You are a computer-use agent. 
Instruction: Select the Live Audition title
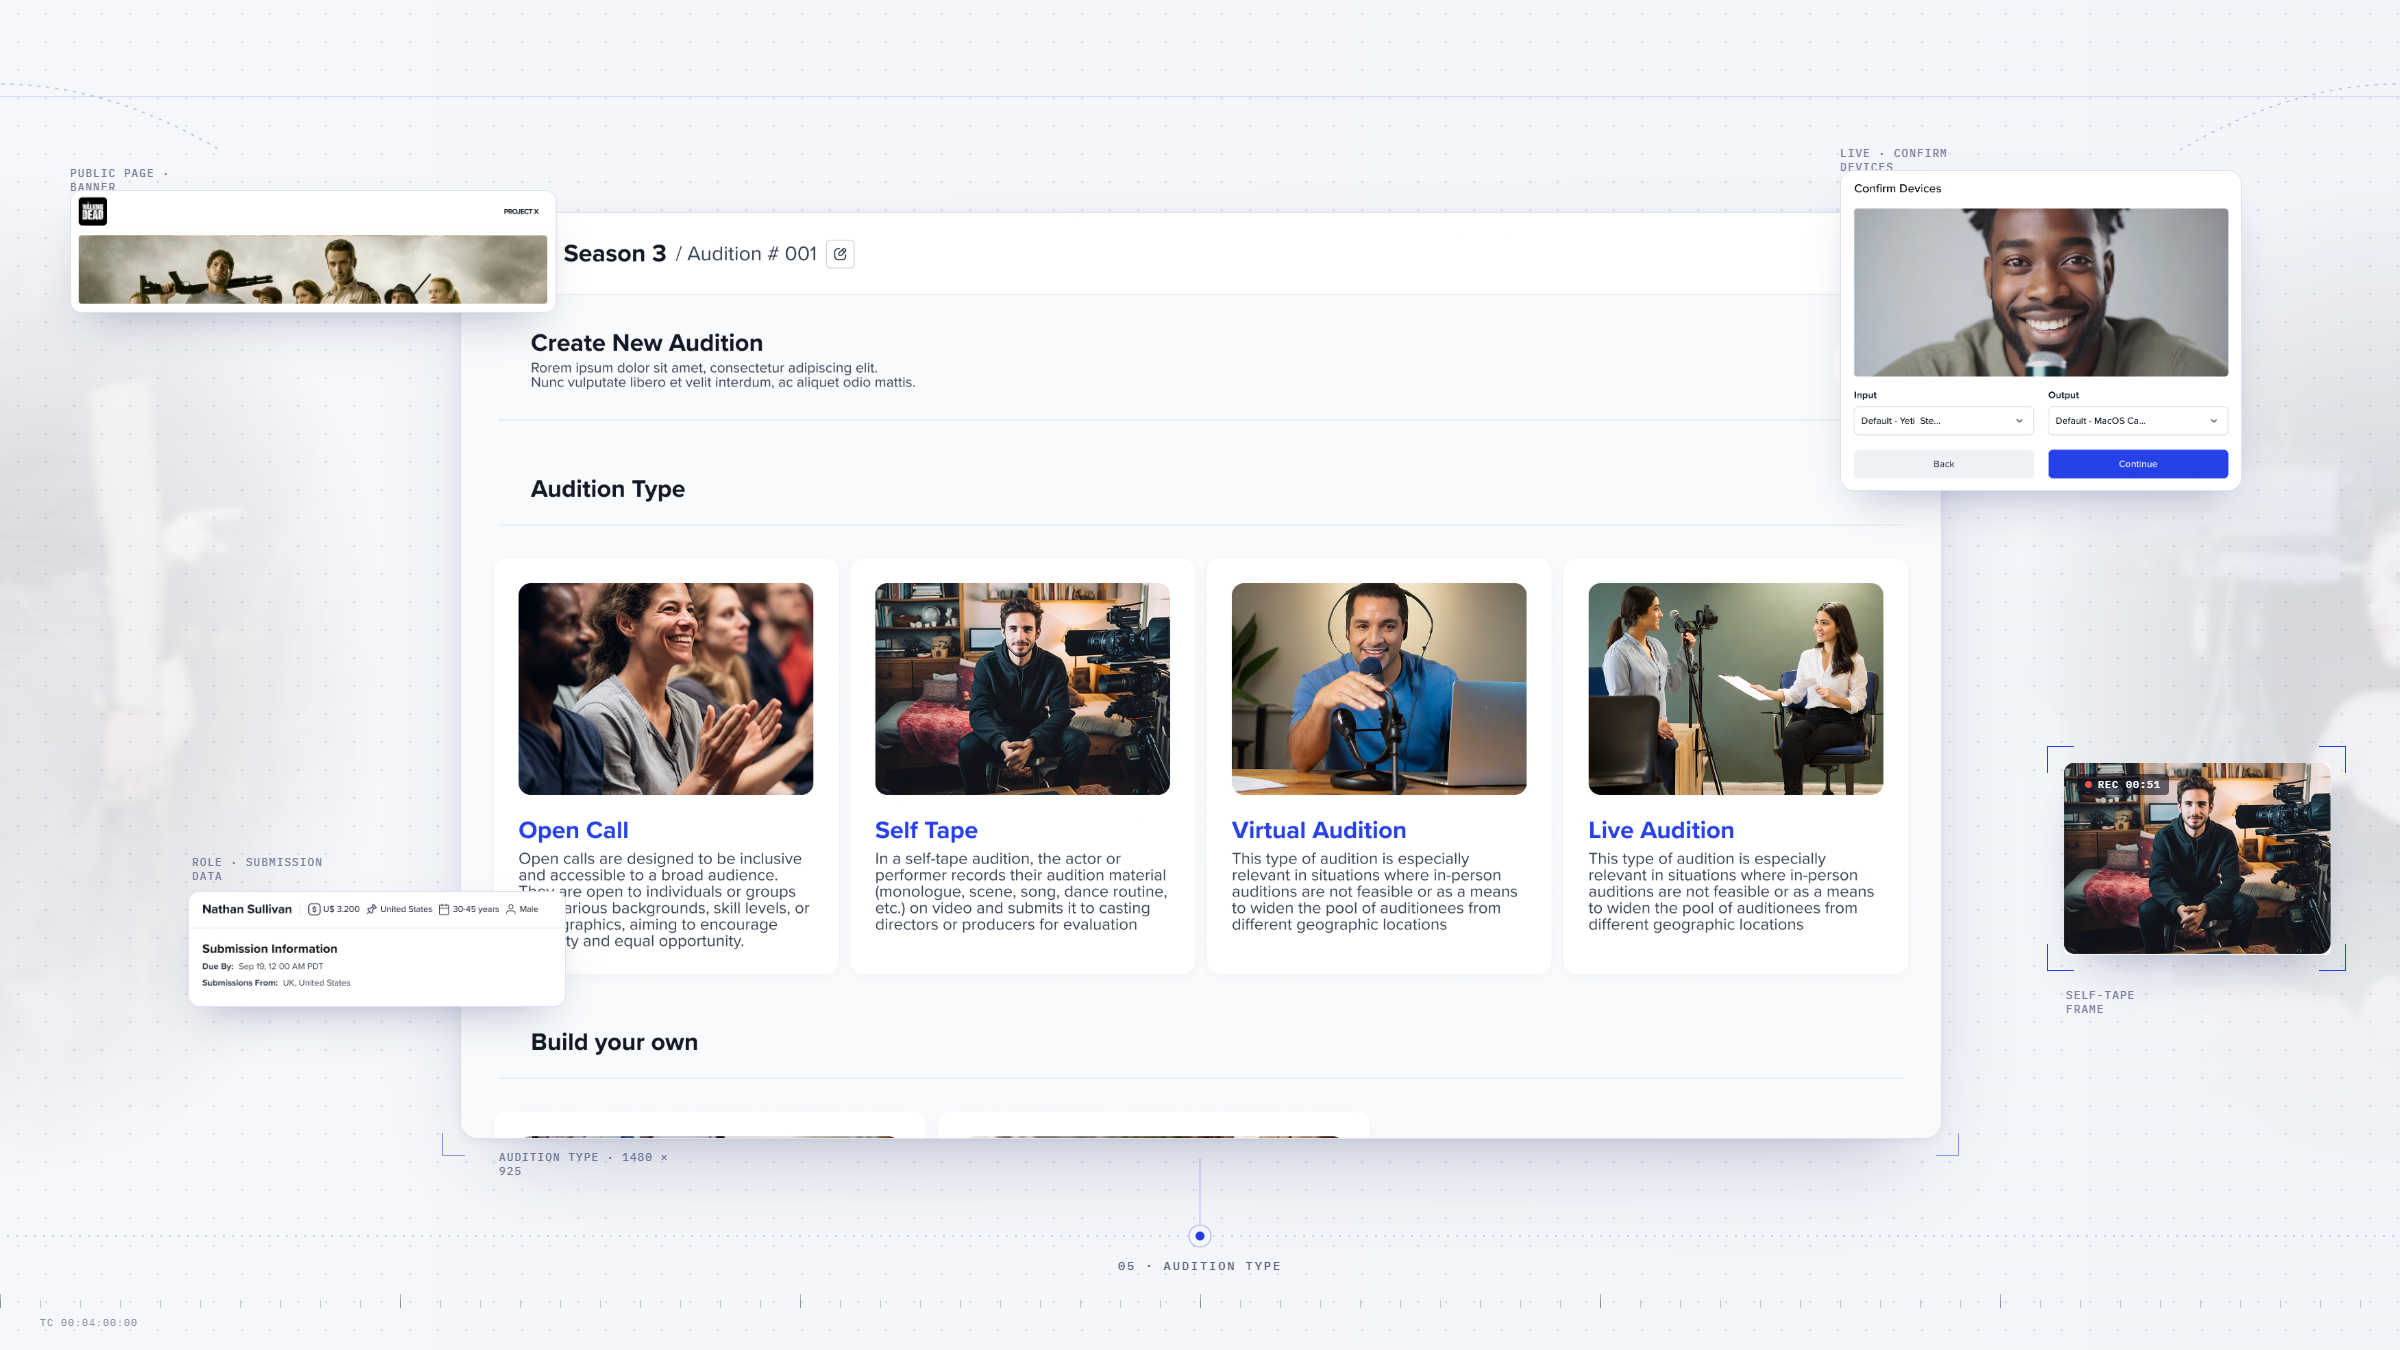tap(1661, 830)
